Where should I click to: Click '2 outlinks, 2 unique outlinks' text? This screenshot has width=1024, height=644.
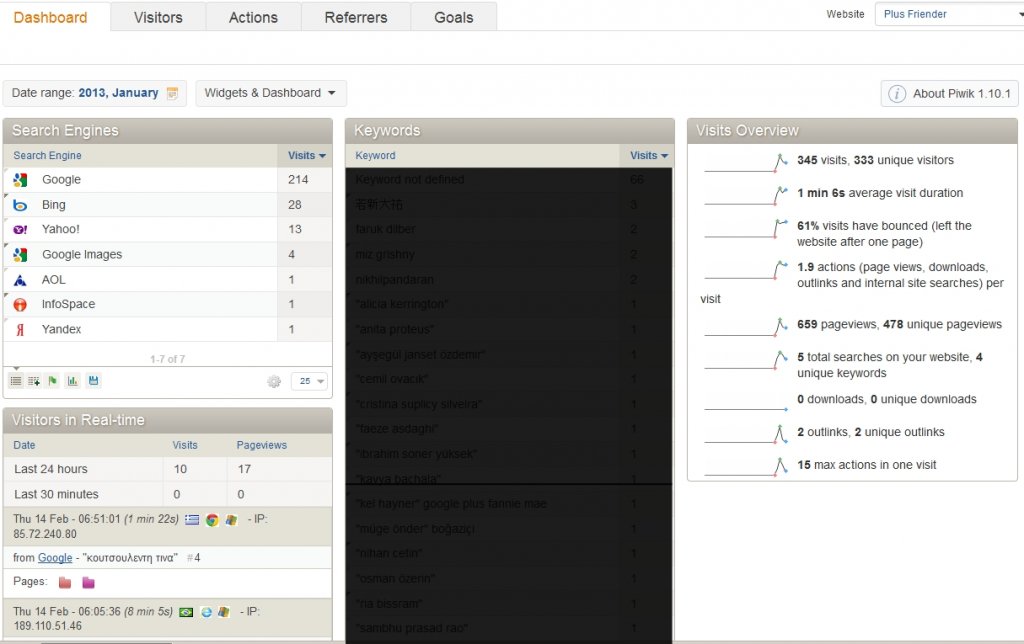[x=871, y=432]
